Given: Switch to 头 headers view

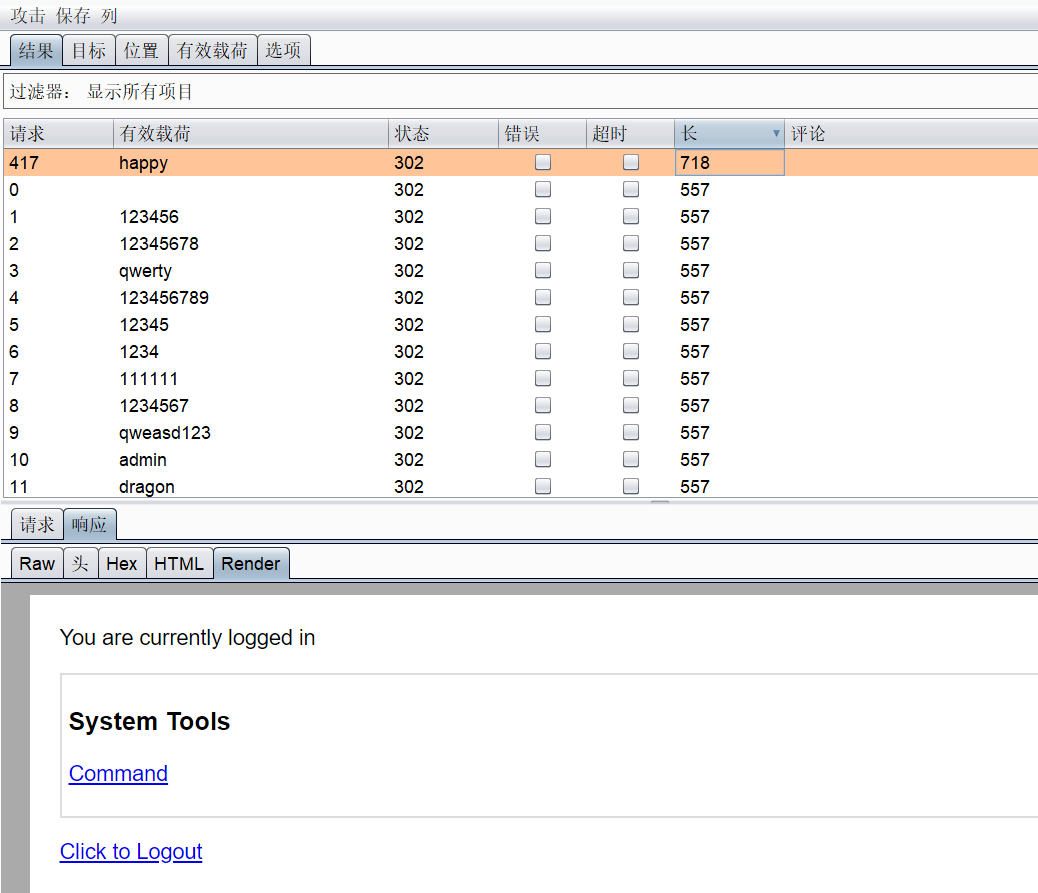Looking at the screenshot, I should tap(81, 563).
